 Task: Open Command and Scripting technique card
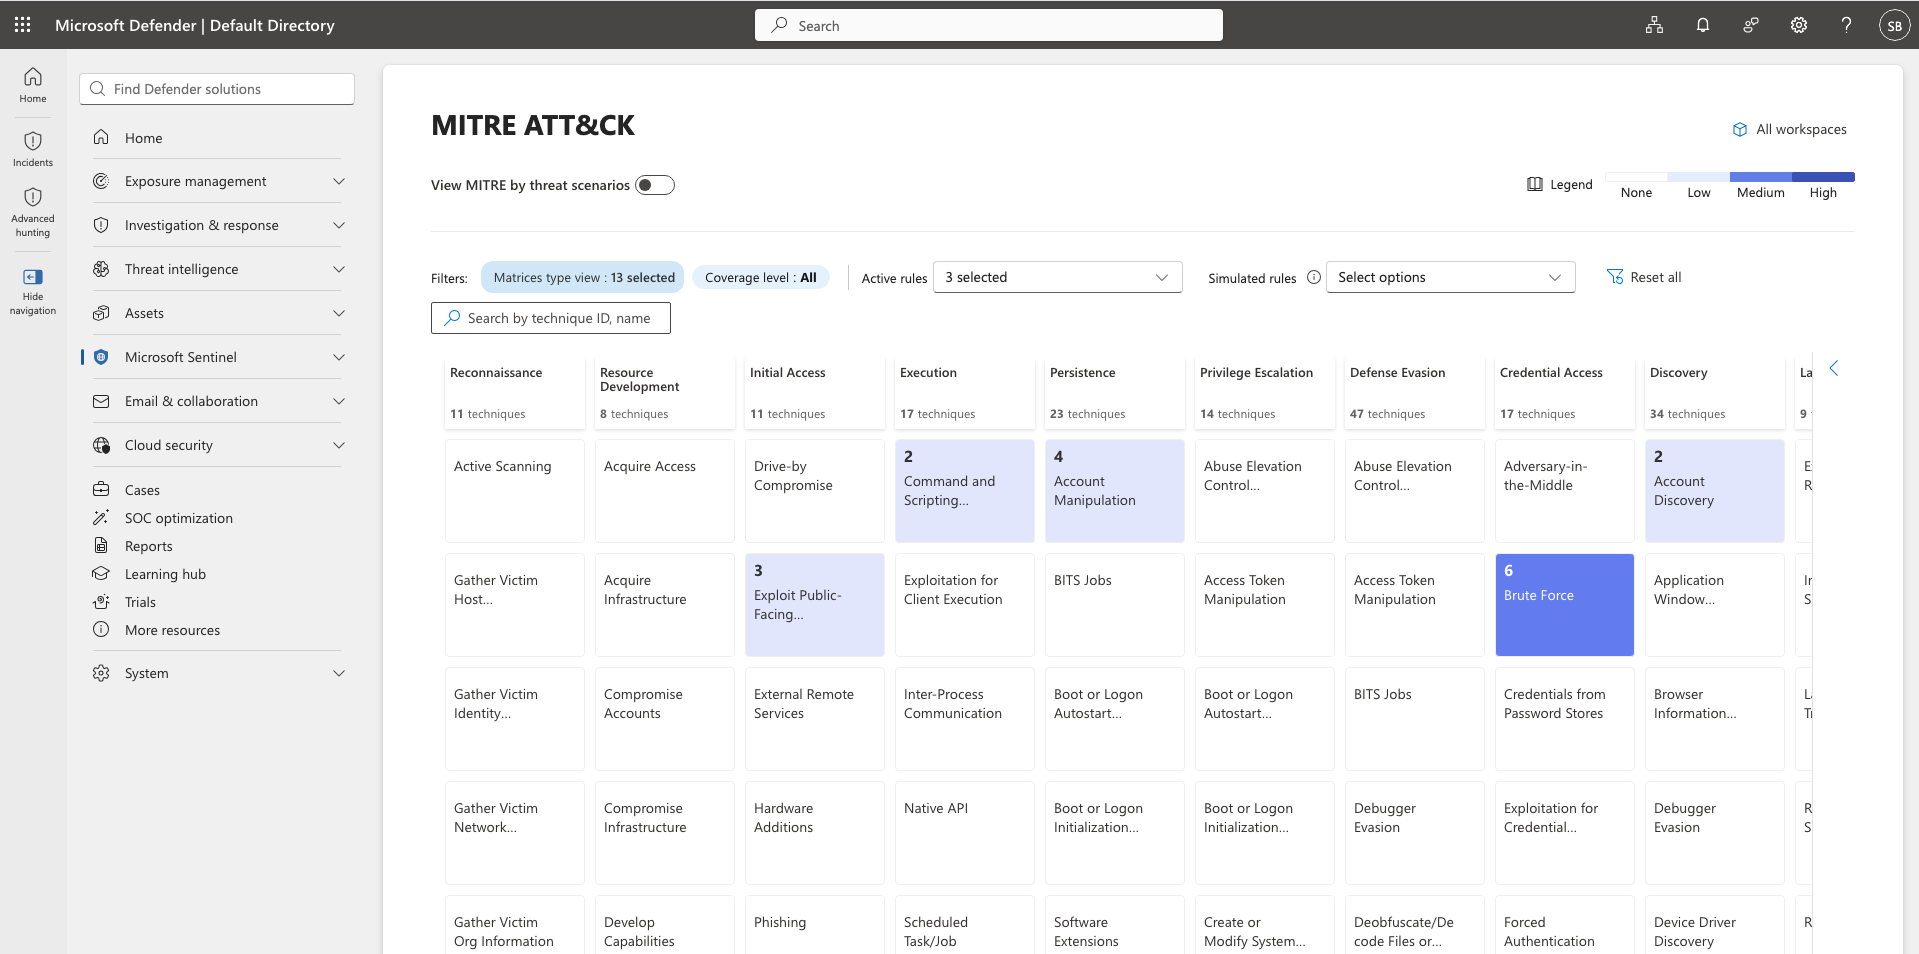pos(964,491)
